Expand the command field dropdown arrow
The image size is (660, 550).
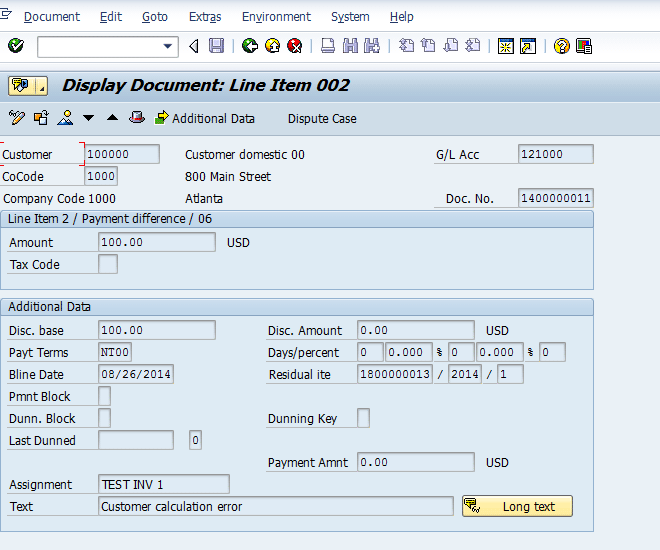(167, 47)
